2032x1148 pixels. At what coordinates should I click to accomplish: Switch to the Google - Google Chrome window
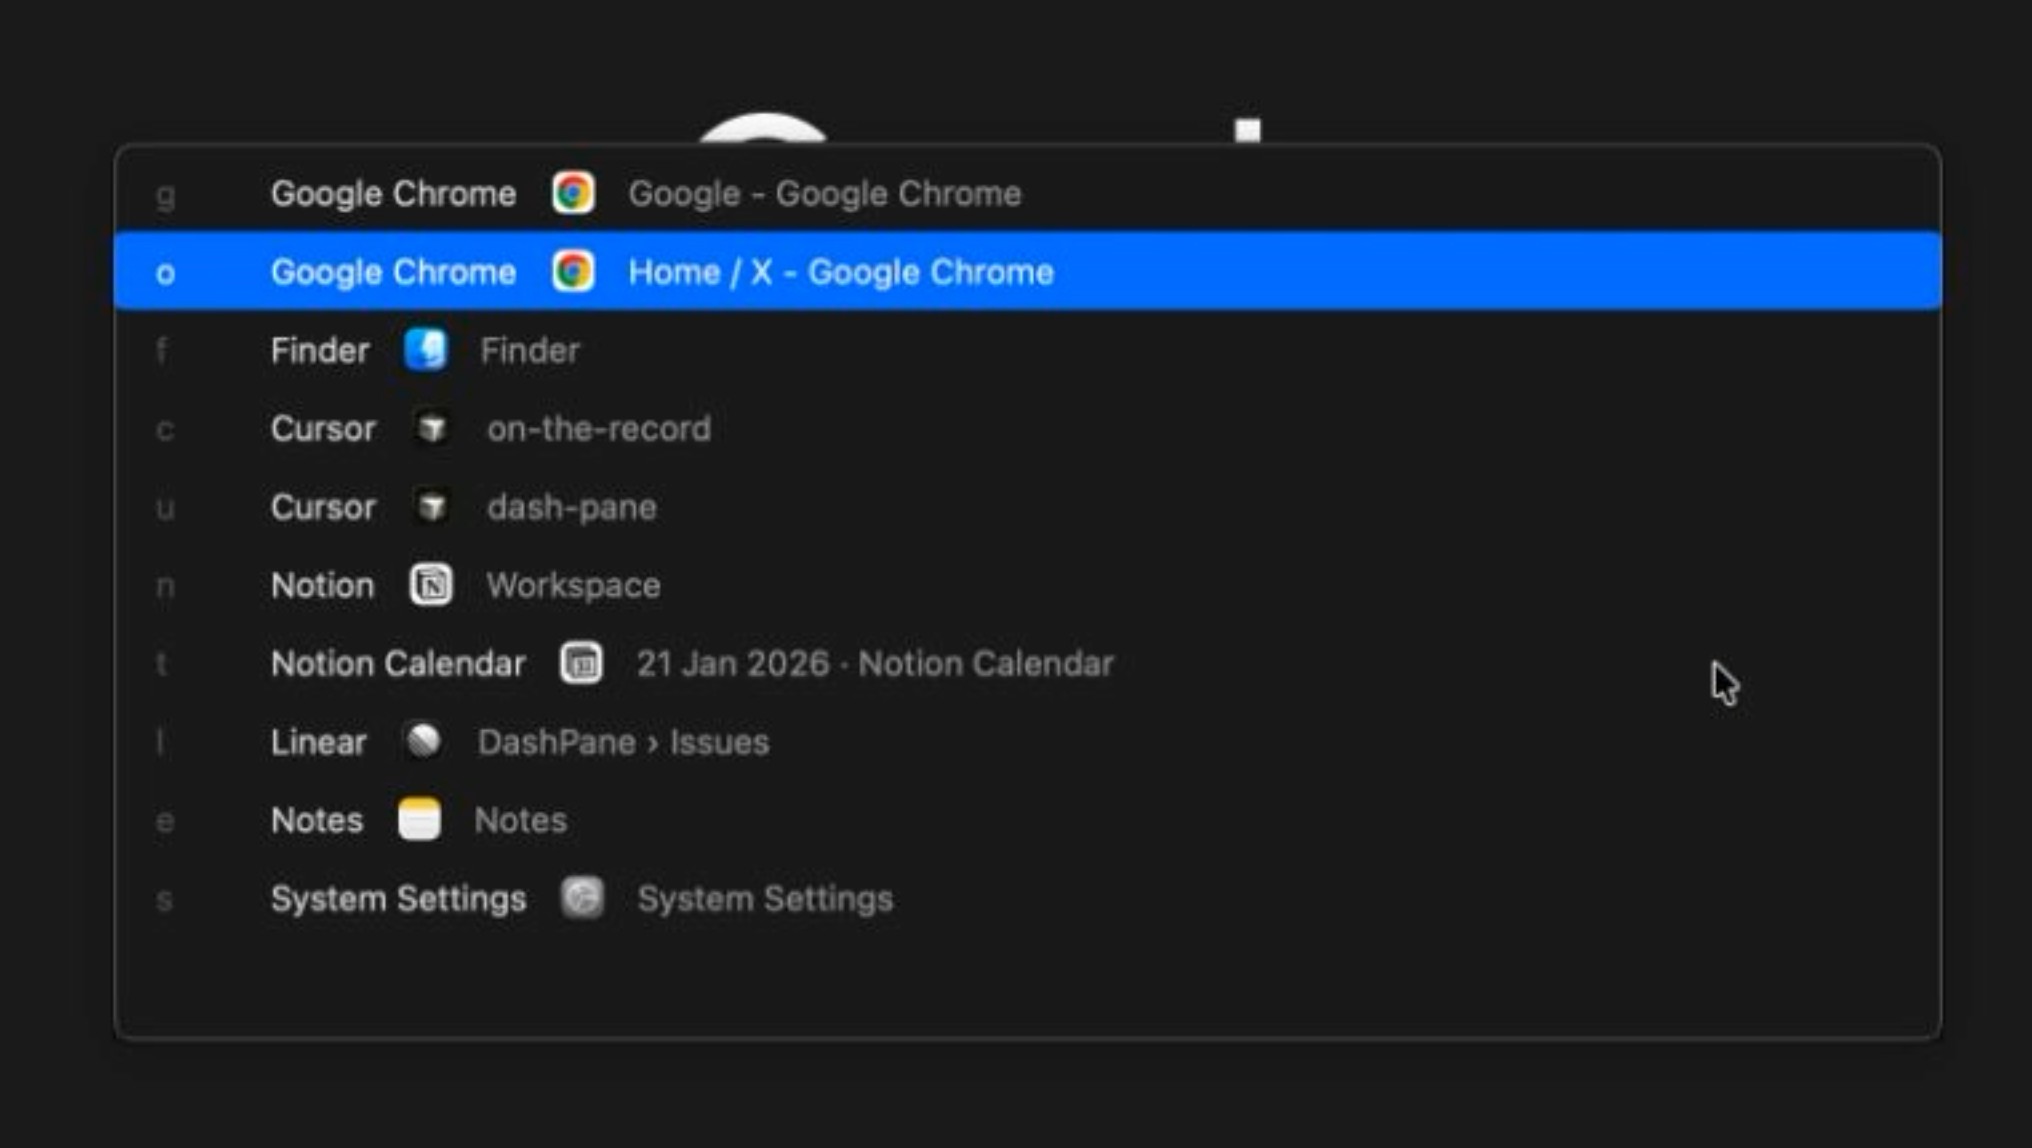[824, 194]
